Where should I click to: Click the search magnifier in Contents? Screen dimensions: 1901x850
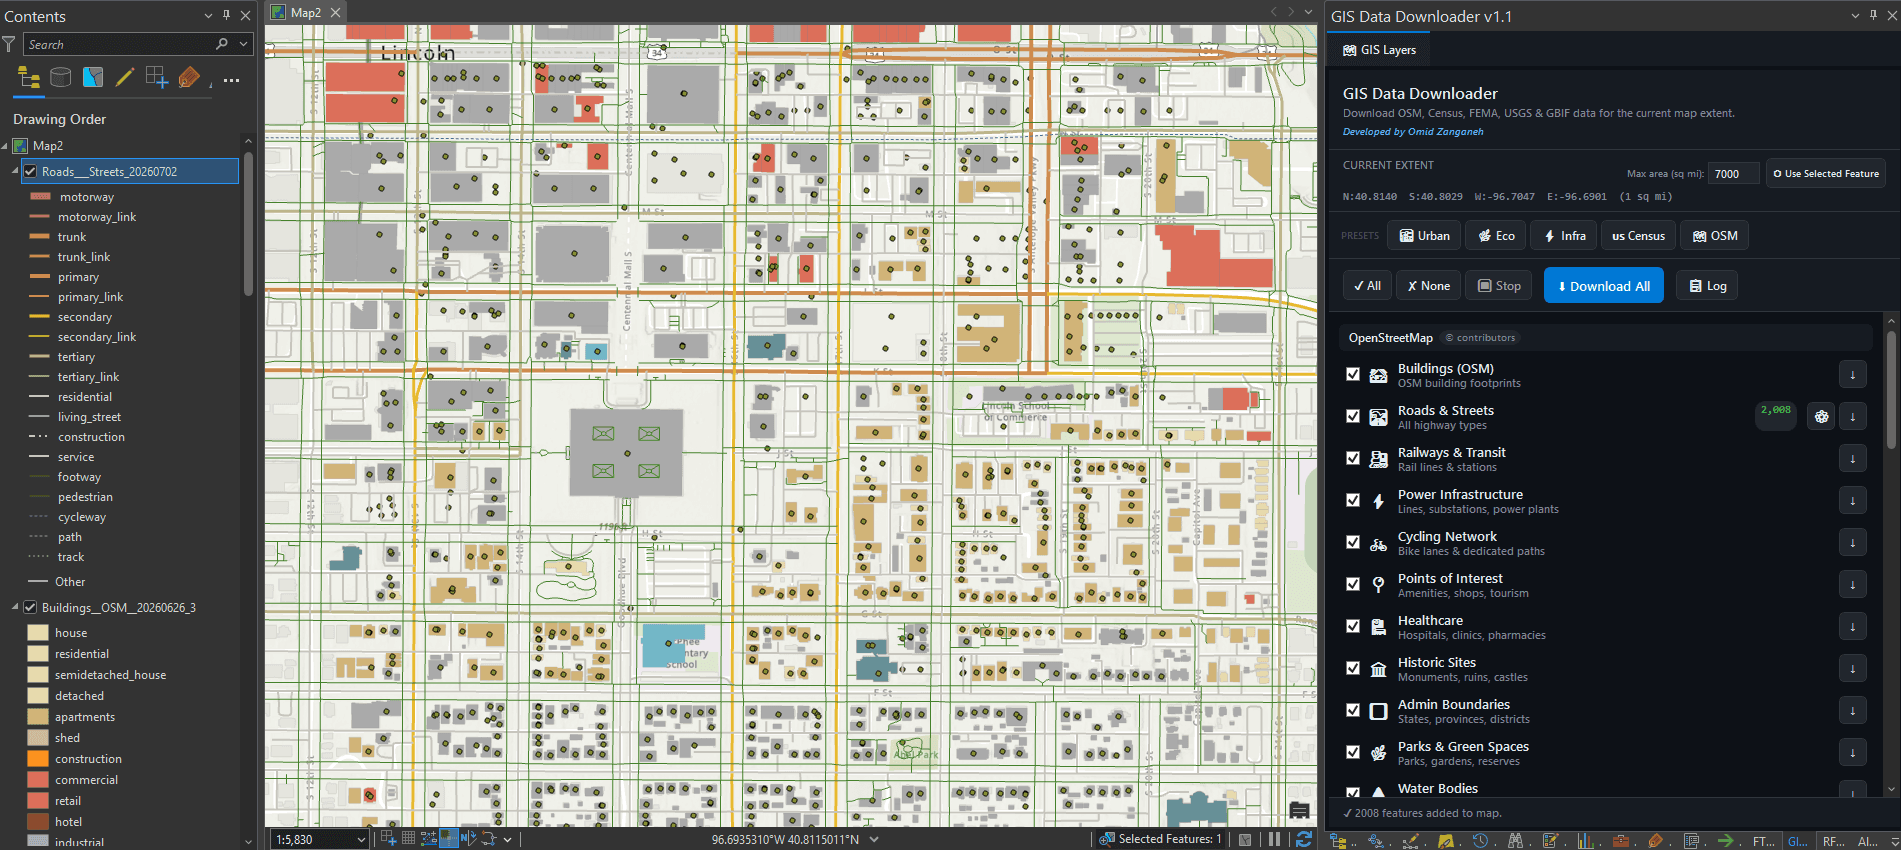click(x=222, y=44)
